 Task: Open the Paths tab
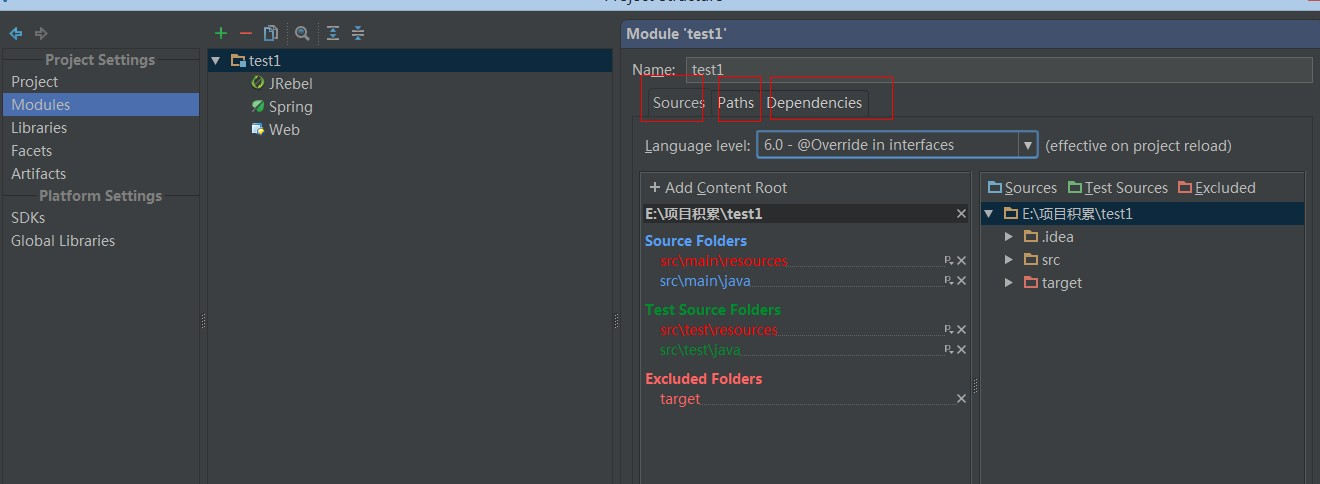point(736,103)
